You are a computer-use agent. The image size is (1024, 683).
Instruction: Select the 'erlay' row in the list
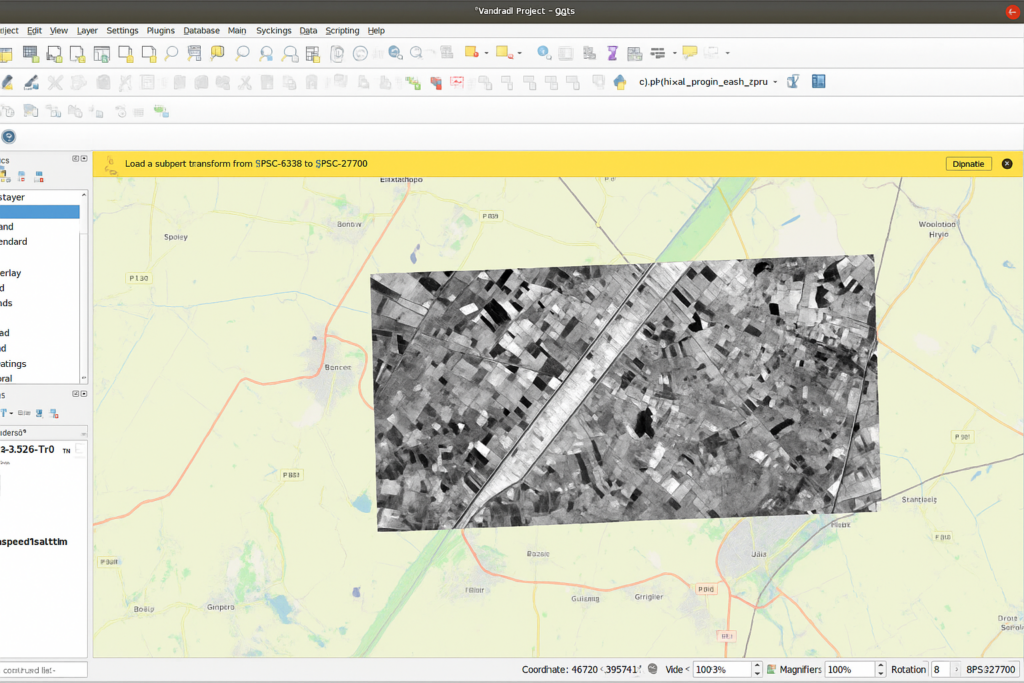pos(39,273)
